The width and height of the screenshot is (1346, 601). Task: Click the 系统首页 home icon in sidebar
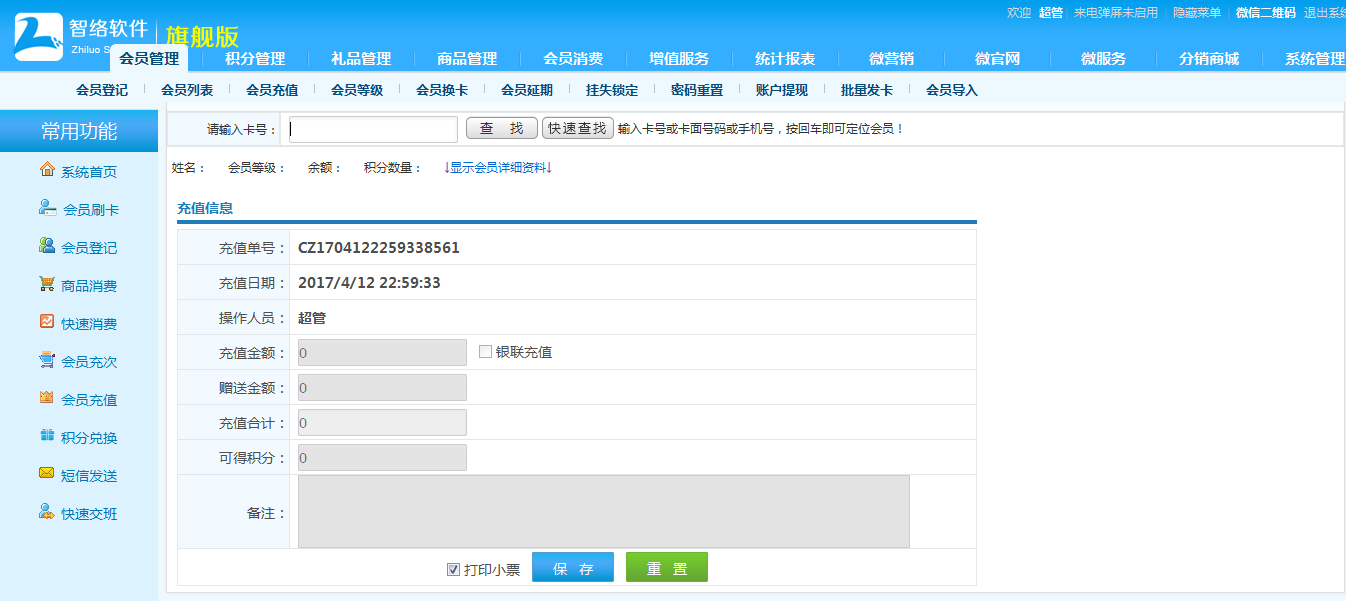tap(47, 170)
